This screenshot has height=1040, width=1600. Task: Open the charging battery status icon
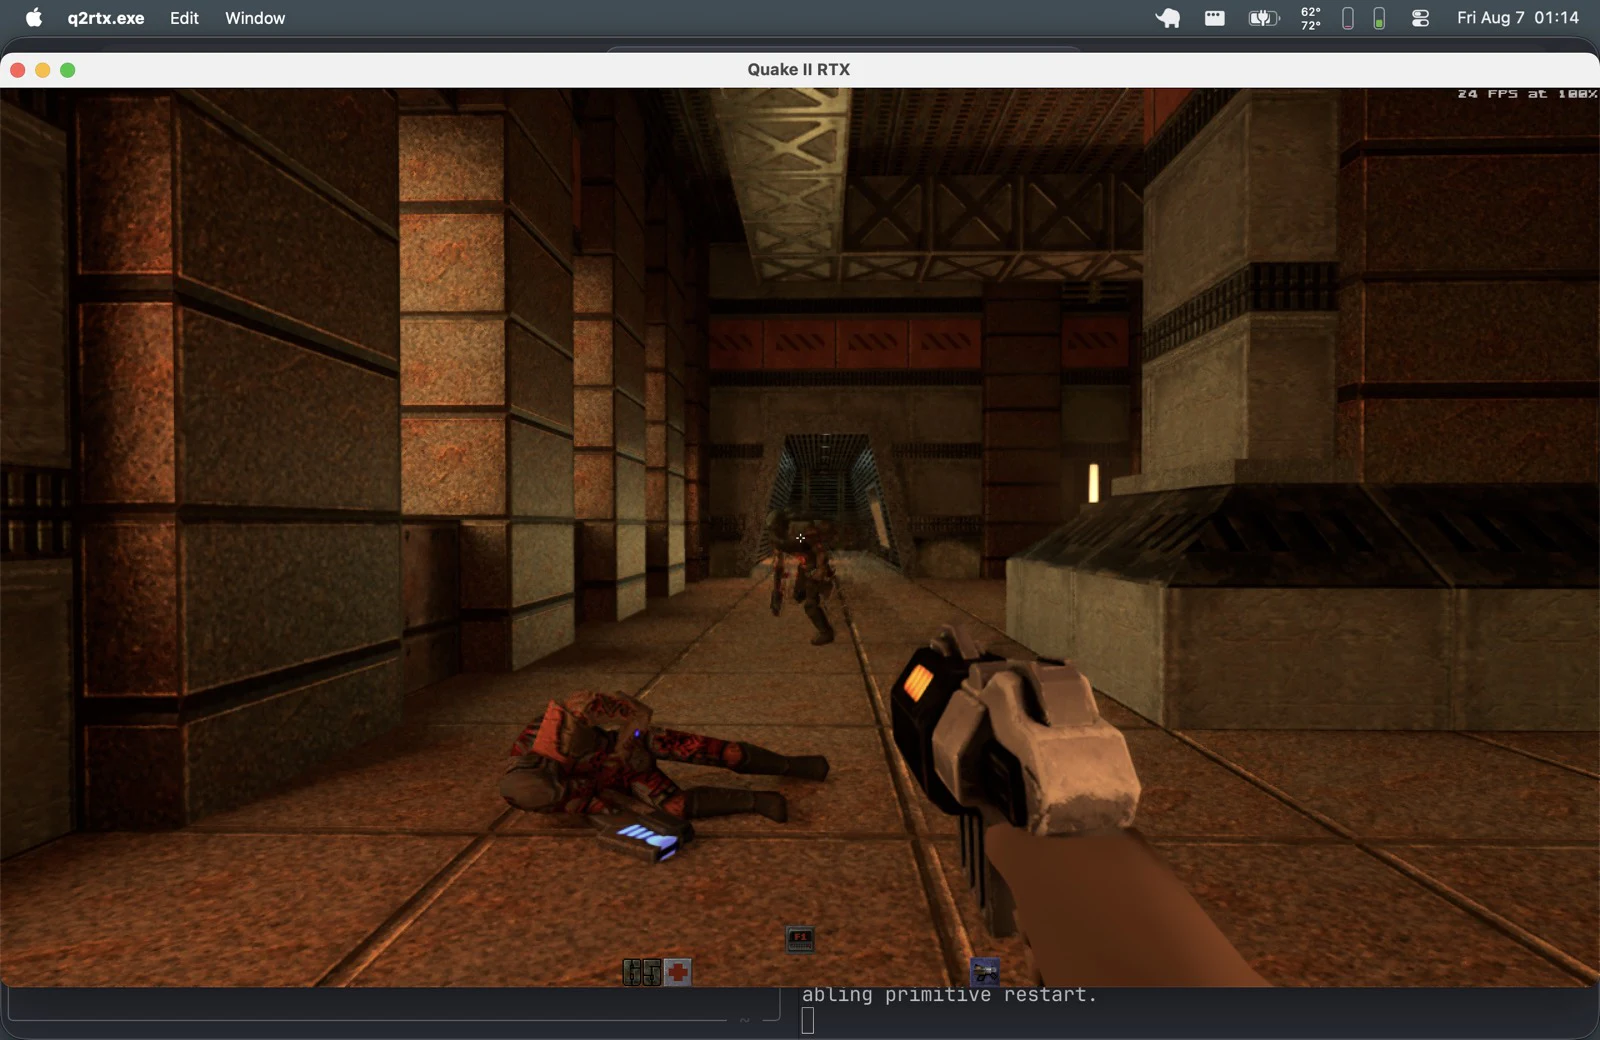(x=1264, y=18)
